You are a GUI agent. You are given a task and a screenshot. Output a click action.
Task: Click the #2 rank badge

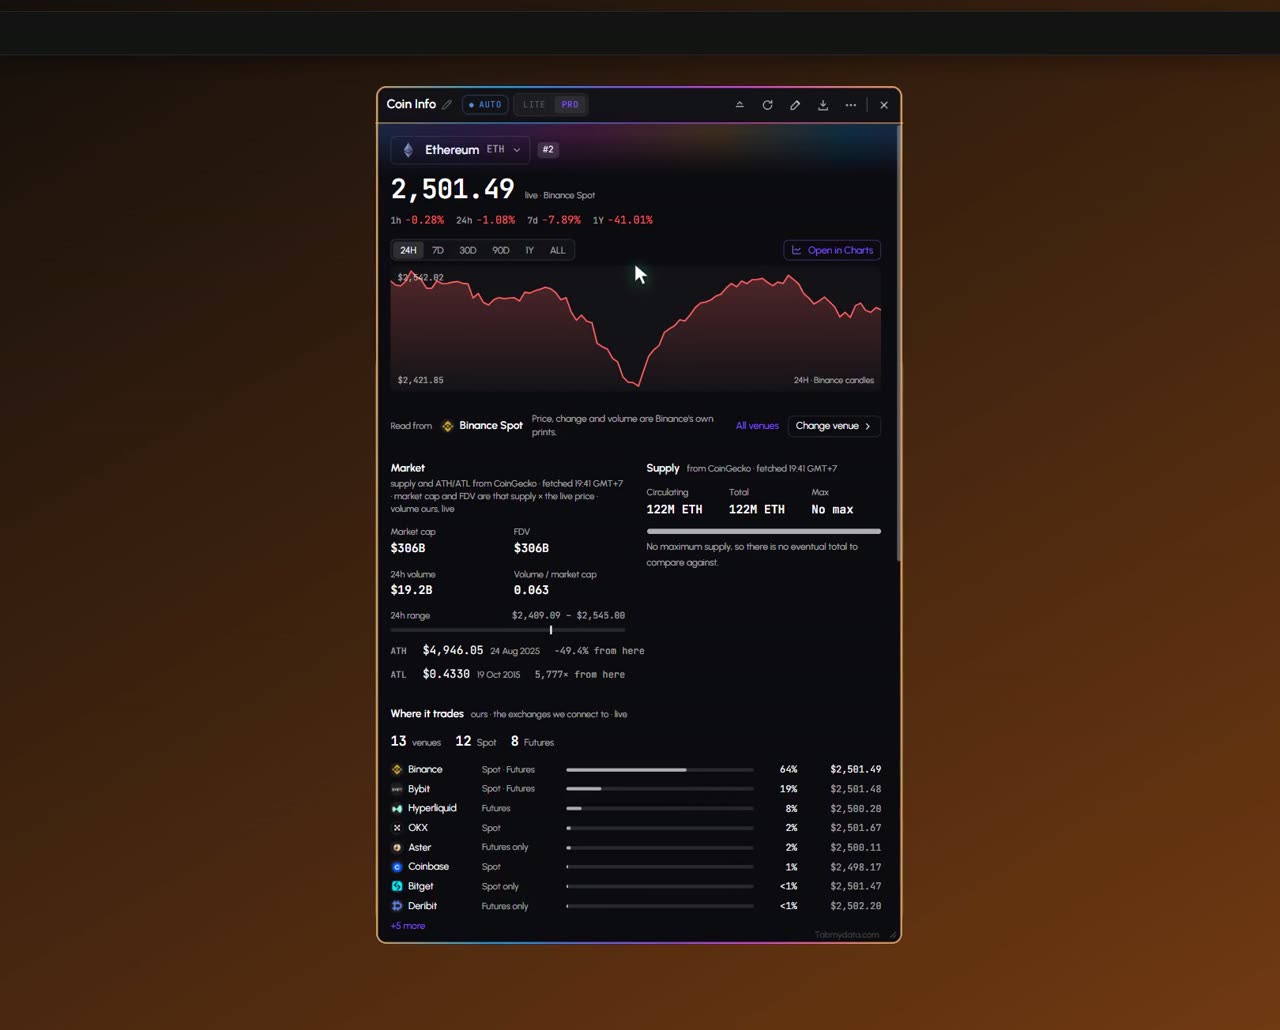(x=548, y=150)
